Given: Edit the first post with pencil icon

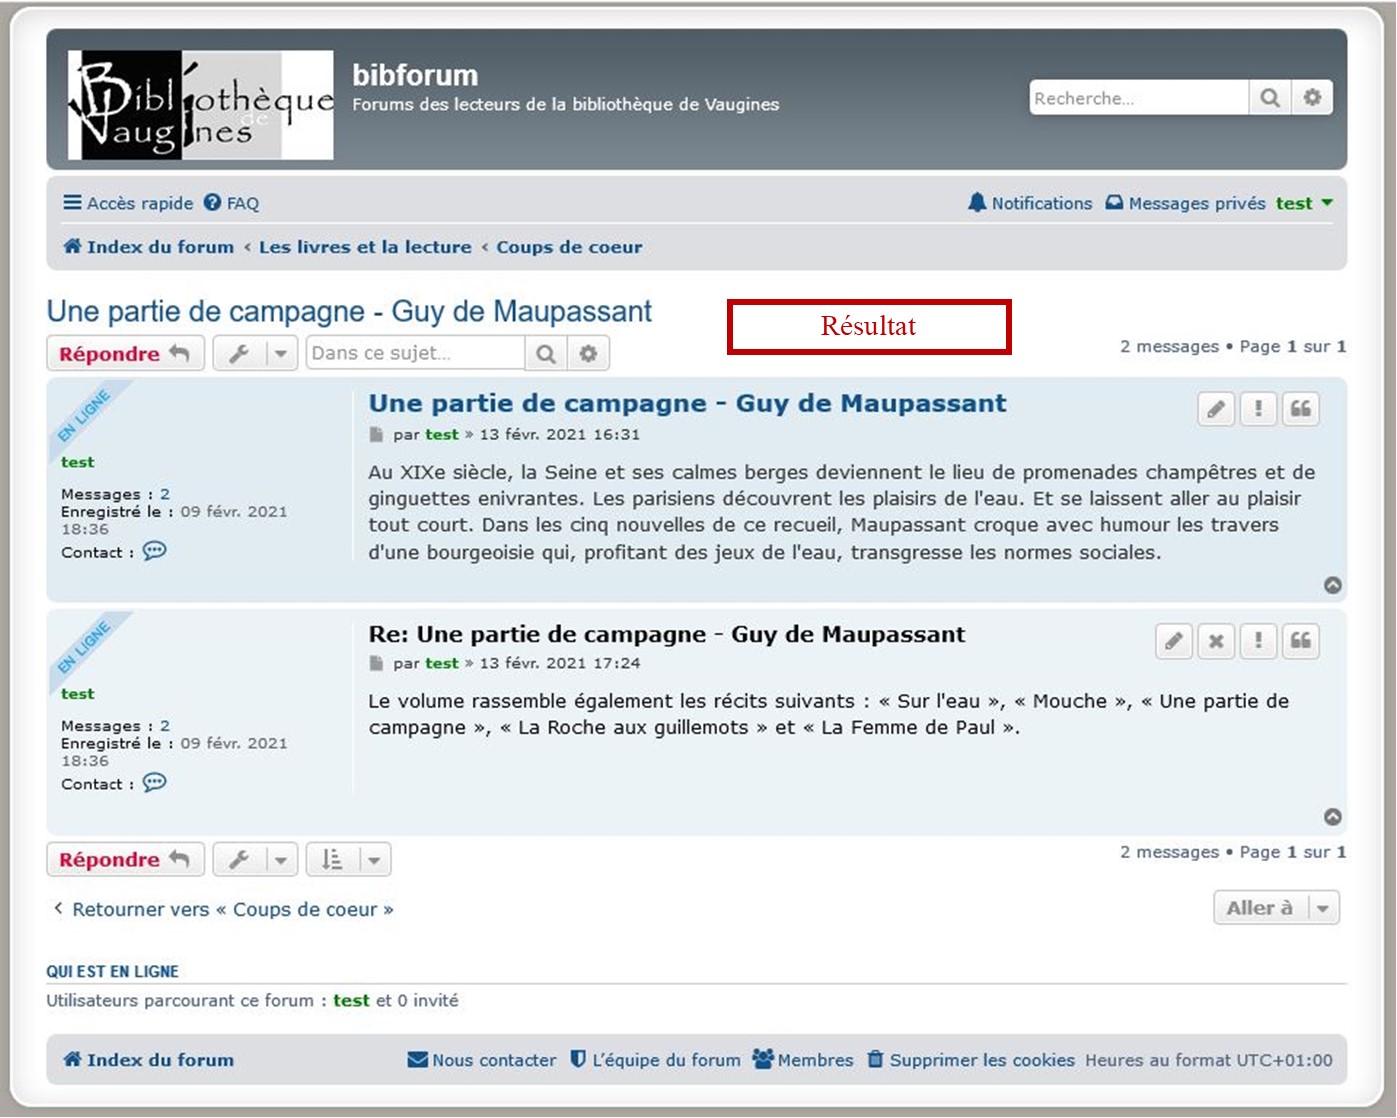Looking at the screenshot, I should pos(1216,409).
